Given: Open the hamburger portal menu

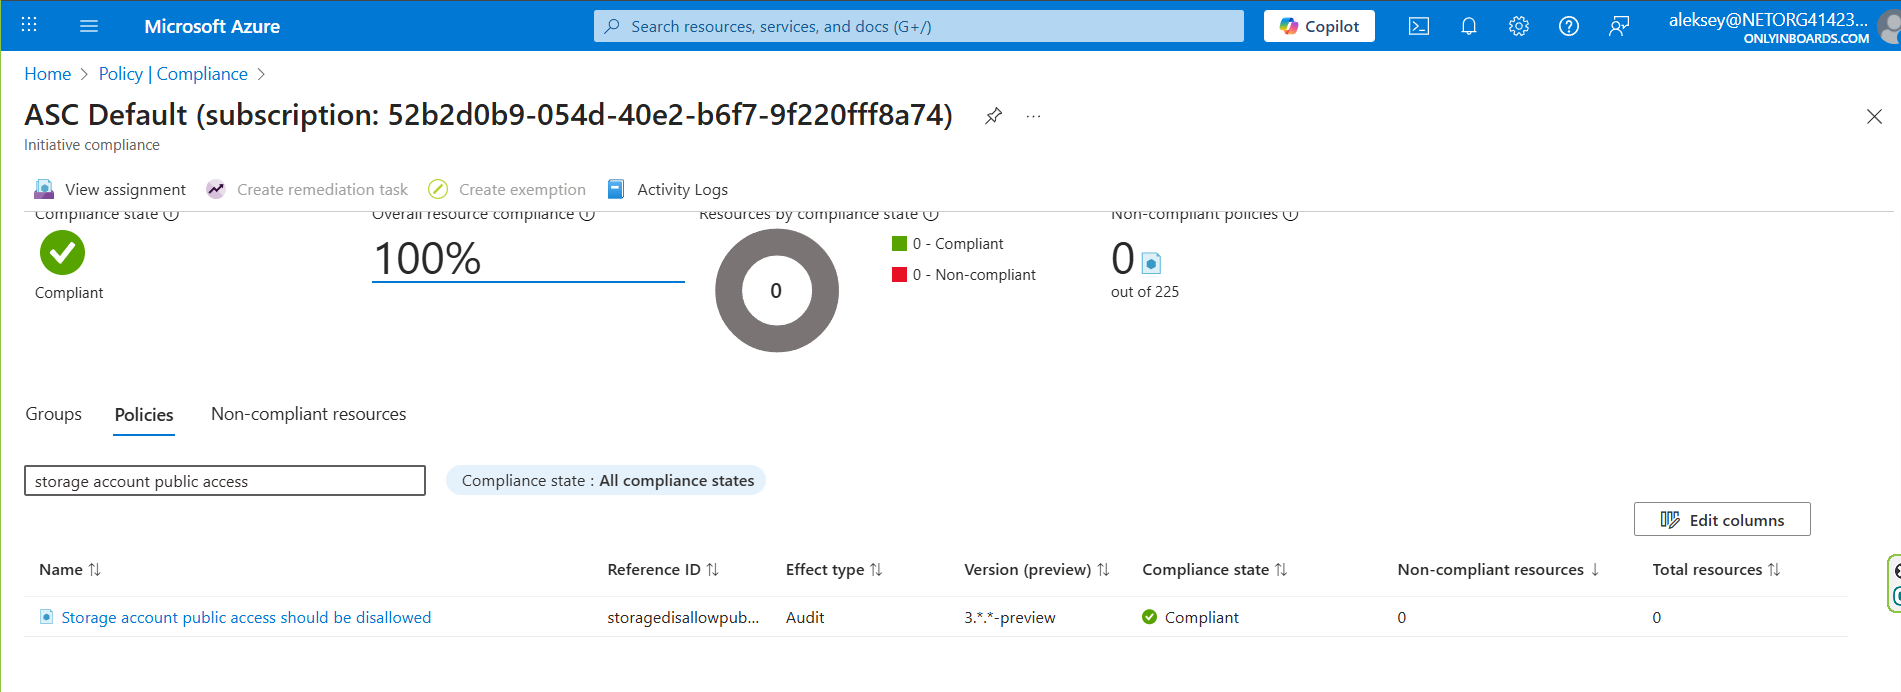Looking at the screenshot, I should [89, 26].
